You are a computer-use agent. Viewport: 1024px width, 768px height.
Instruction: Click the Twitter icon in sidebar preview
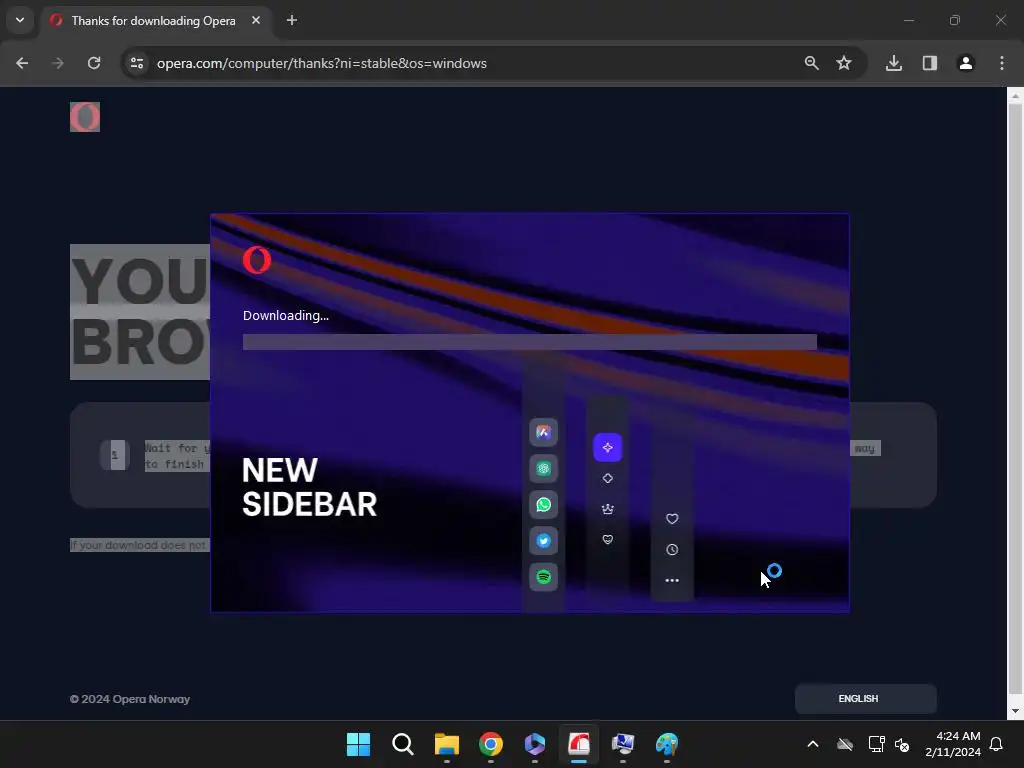(x=543, y=541)
